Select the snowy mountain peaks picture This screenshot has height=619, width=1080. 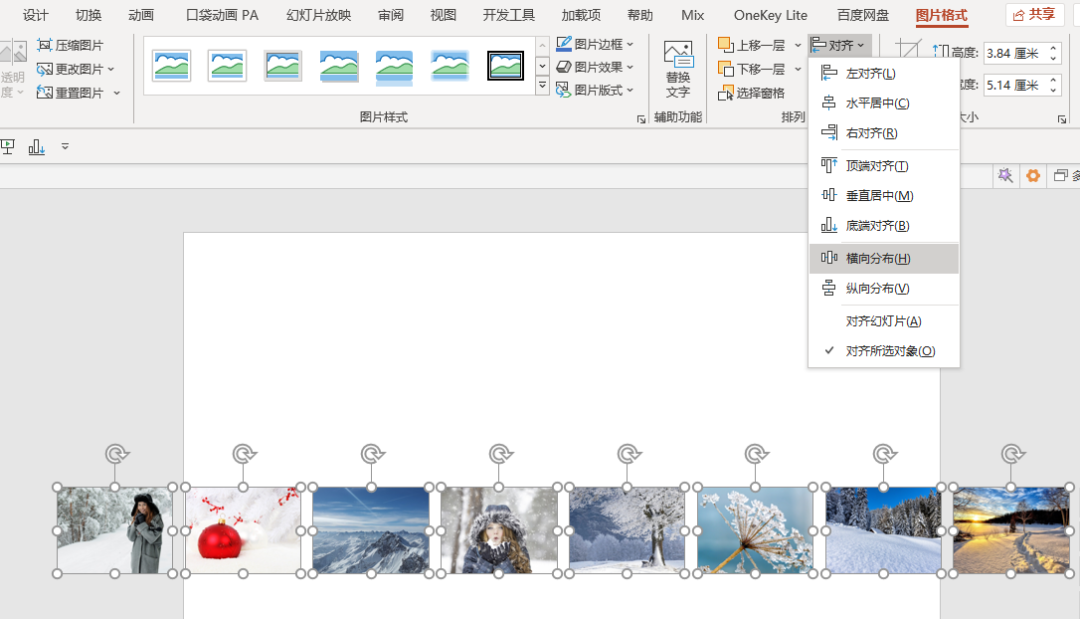[x=371, y=530]
